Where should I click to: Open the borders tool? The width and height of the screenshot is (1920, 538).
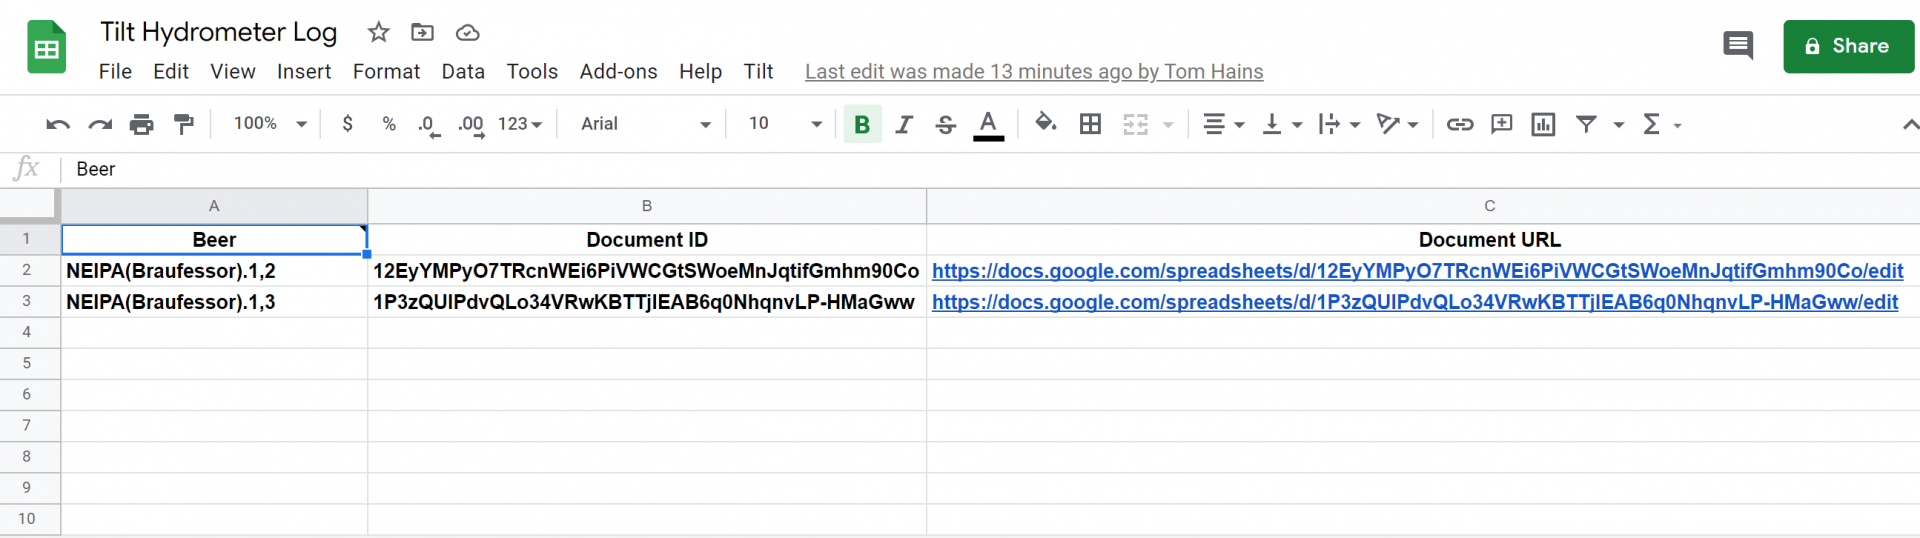[x=1090, y=124]
